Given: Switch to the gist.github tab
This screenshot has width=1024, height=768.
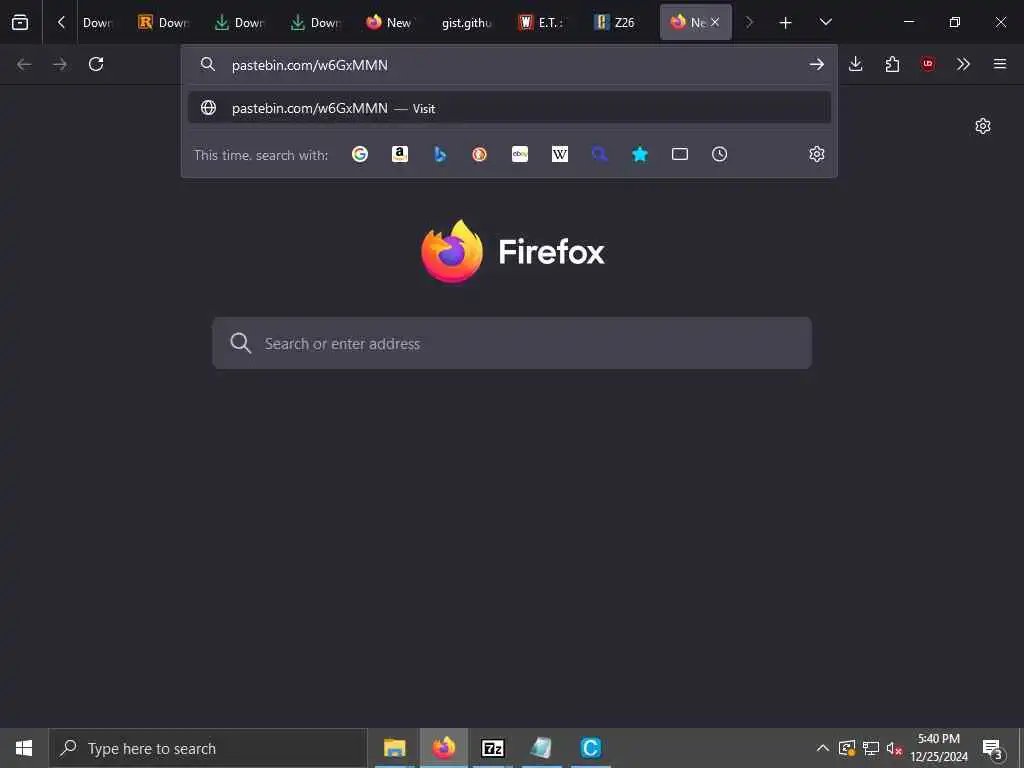Looking at the screenshot, I should pos(466,22).
